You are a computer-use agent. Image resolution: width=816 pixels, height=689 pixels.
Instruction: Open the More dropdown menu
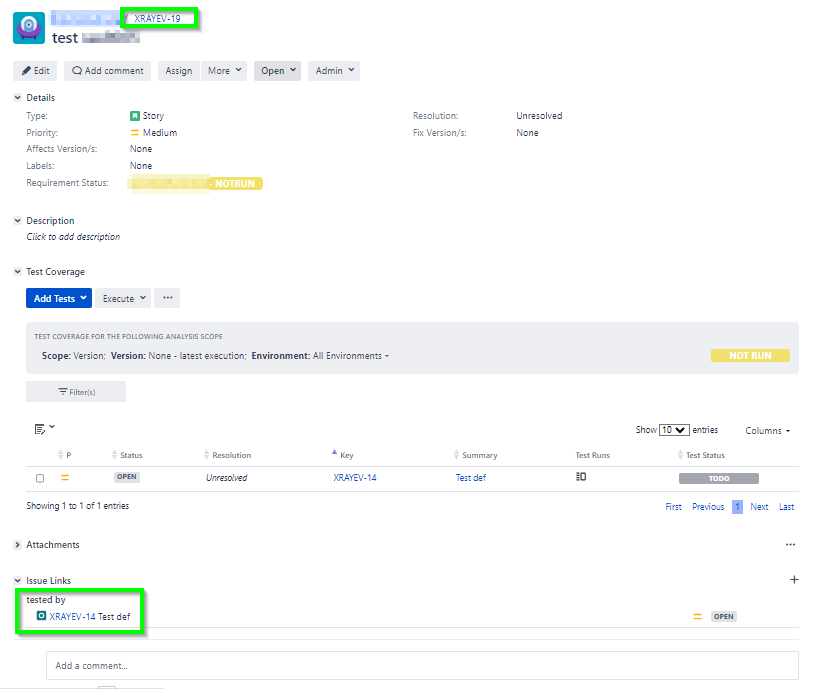coord(224,71)
